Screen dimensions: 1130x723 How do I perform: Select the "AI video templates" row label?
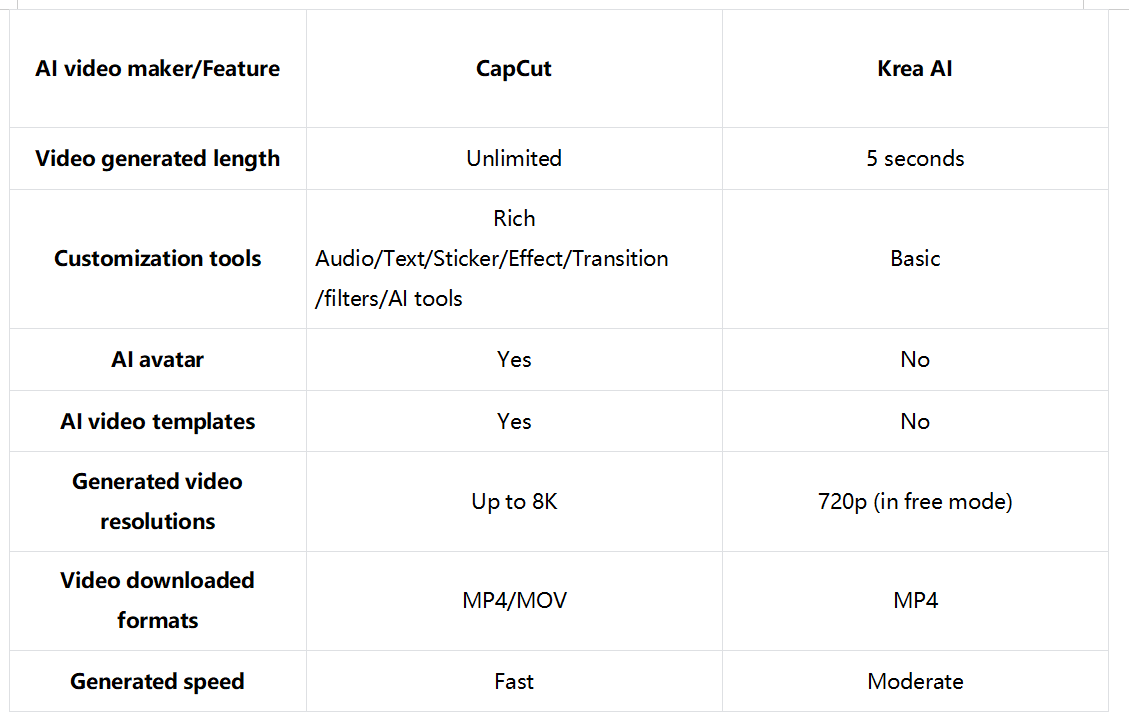click(158, 422)
